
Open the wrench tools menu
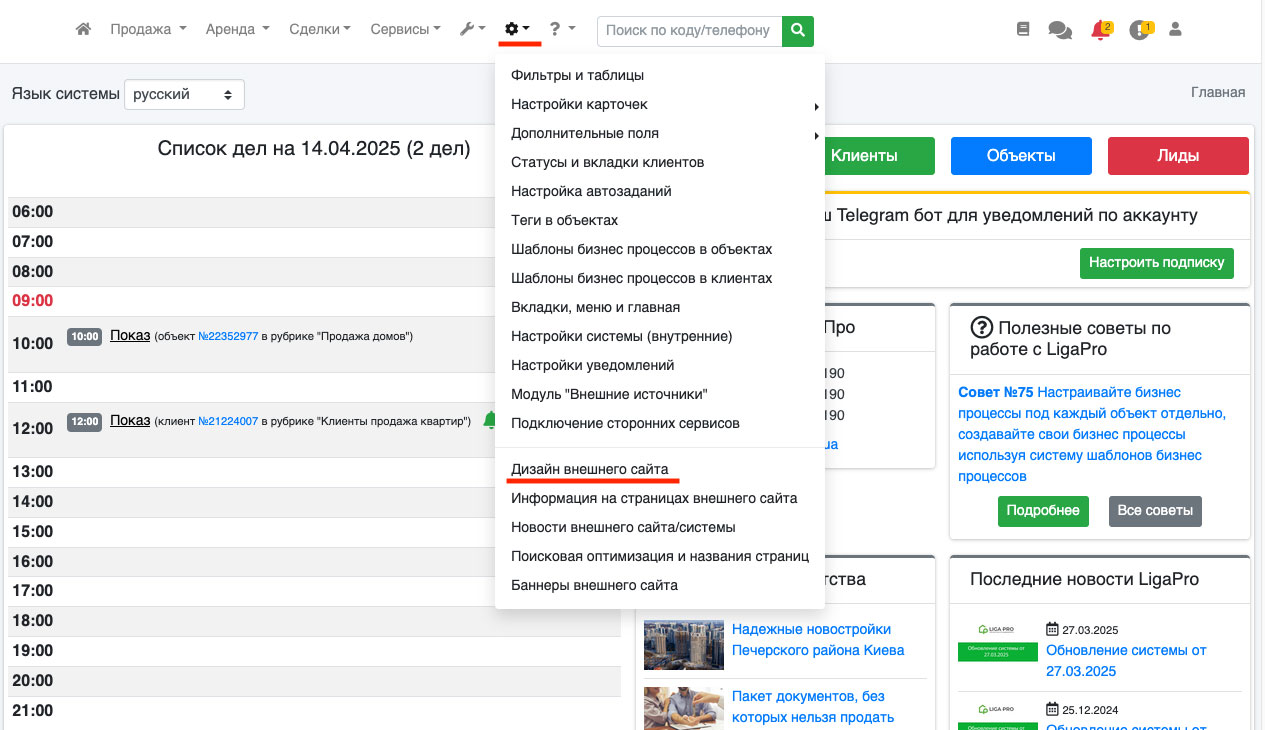click(472, 30)
